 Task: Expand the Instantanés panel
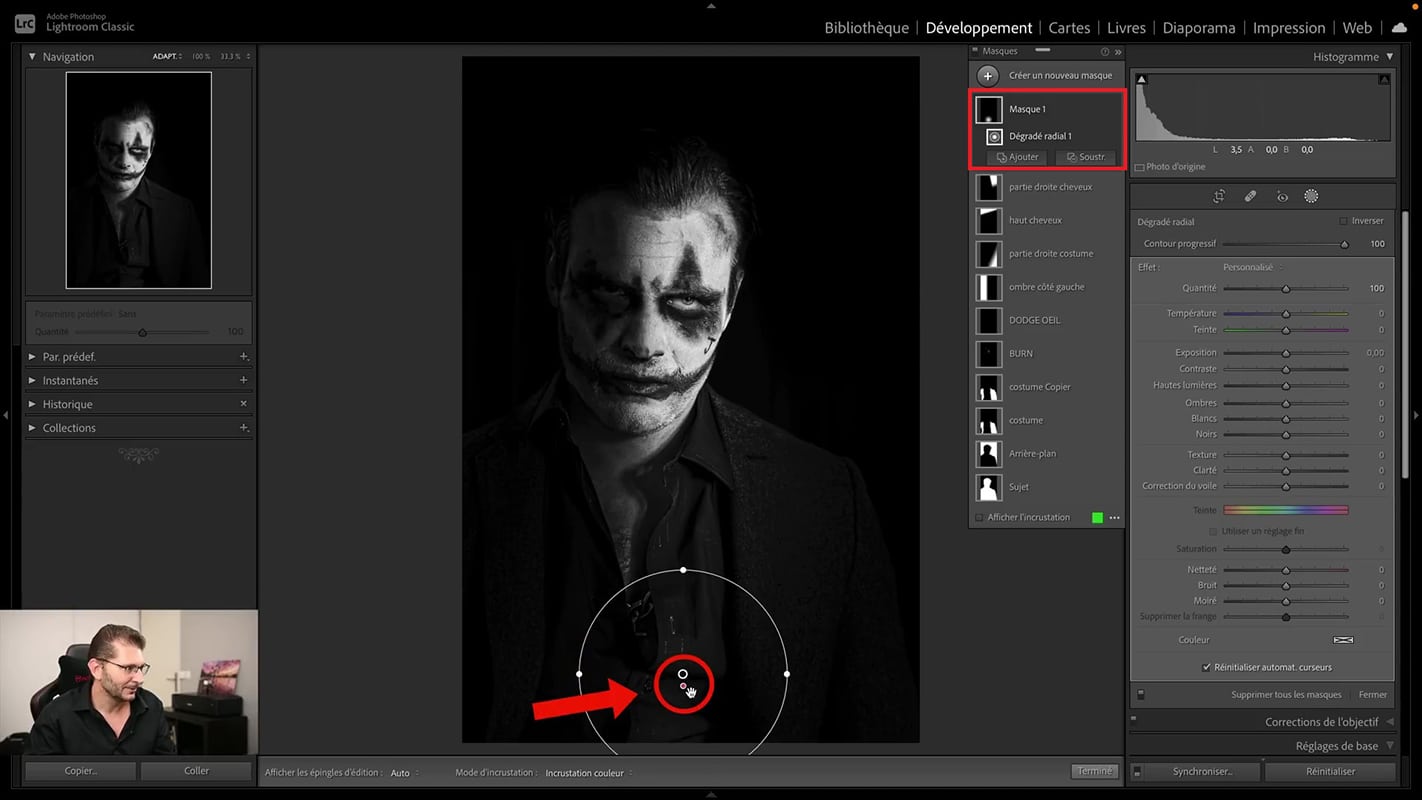tap(32, 381)
